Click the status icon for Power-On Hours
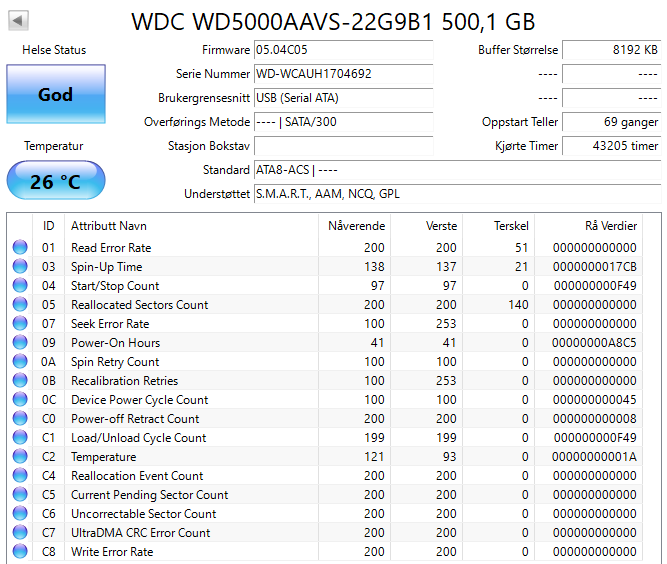667x564 pixels. (19, 343)
